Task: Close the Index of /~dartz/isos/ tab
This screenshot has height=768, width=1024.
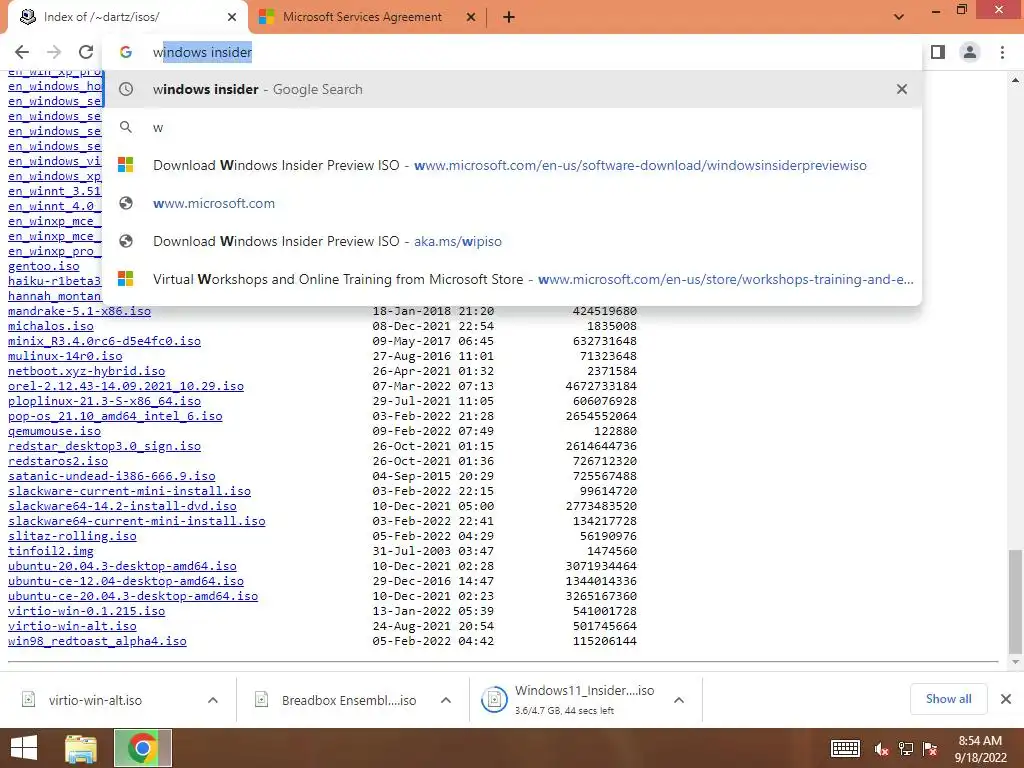Action: 232,17
